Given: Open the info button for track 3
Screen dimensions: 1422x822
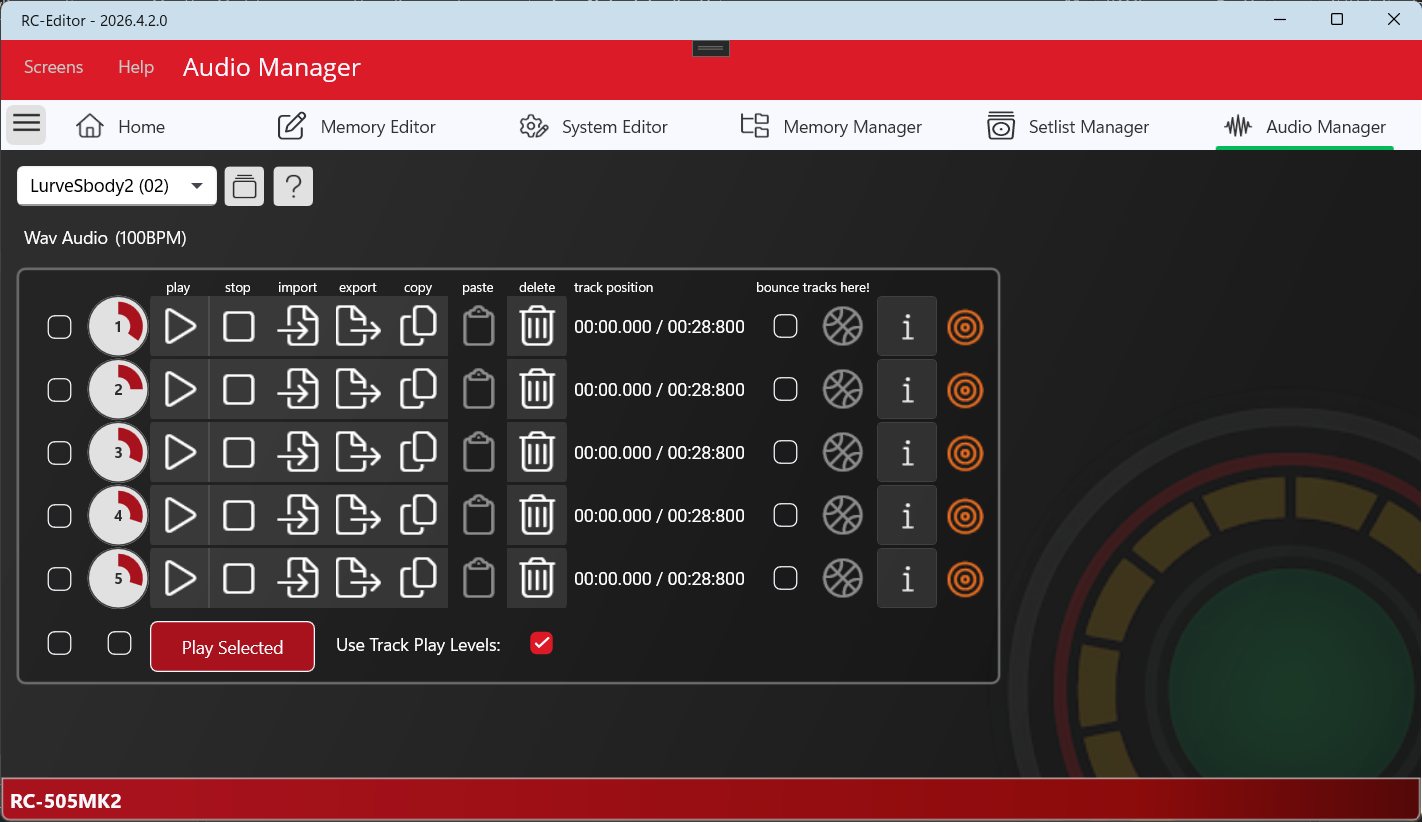Looking at the screenshot, I should coord(907,452).
